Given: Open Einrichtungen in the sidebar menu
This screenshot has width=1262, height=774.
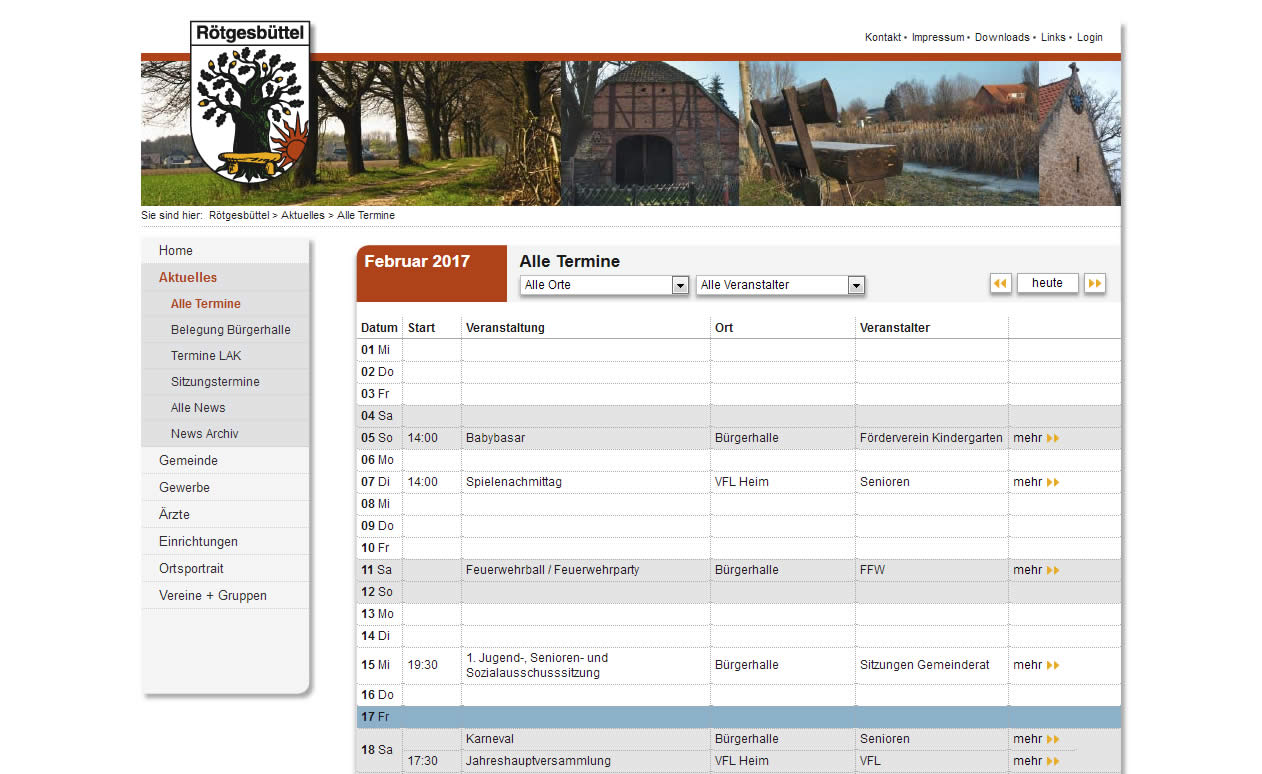Looking at the screenshot, I should point(226,541).
